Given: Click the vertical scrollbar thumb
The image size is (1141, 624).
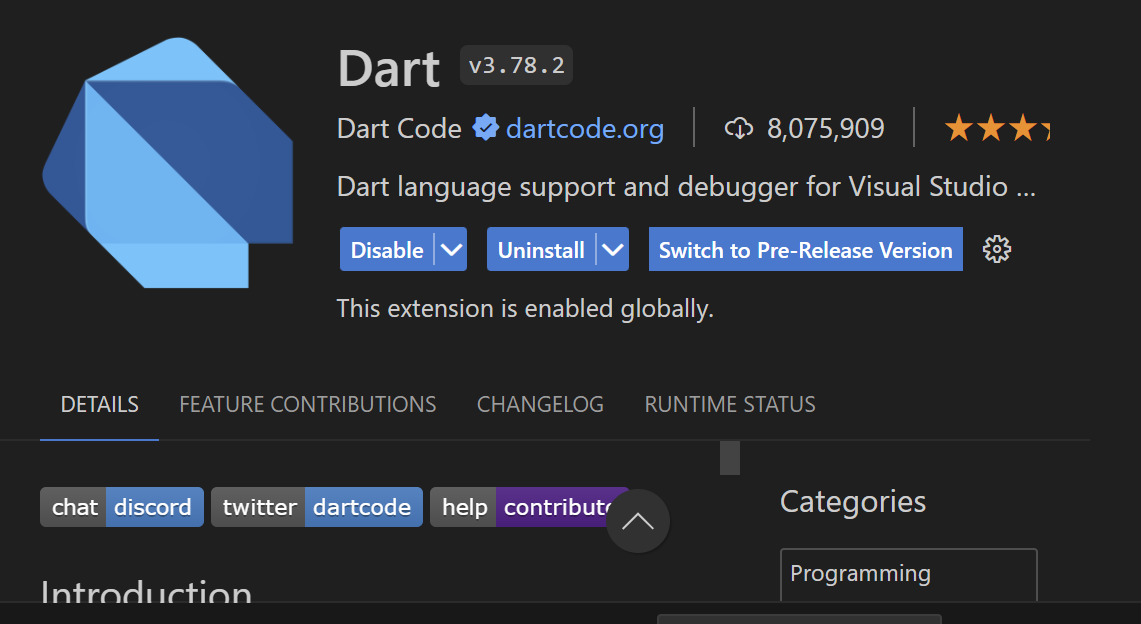Looking at the screenshot, I should pos(730,458).
